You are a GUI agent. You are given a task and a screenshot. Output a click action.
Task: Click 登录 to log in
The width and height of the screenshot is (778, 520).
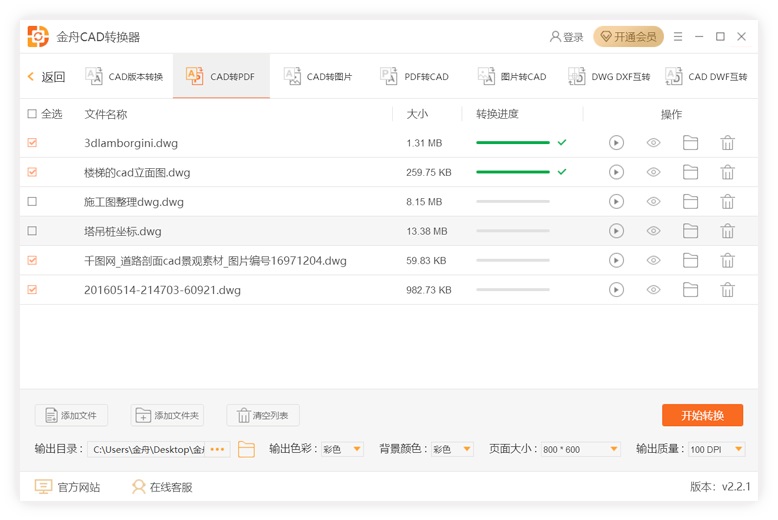click(567, 37)
